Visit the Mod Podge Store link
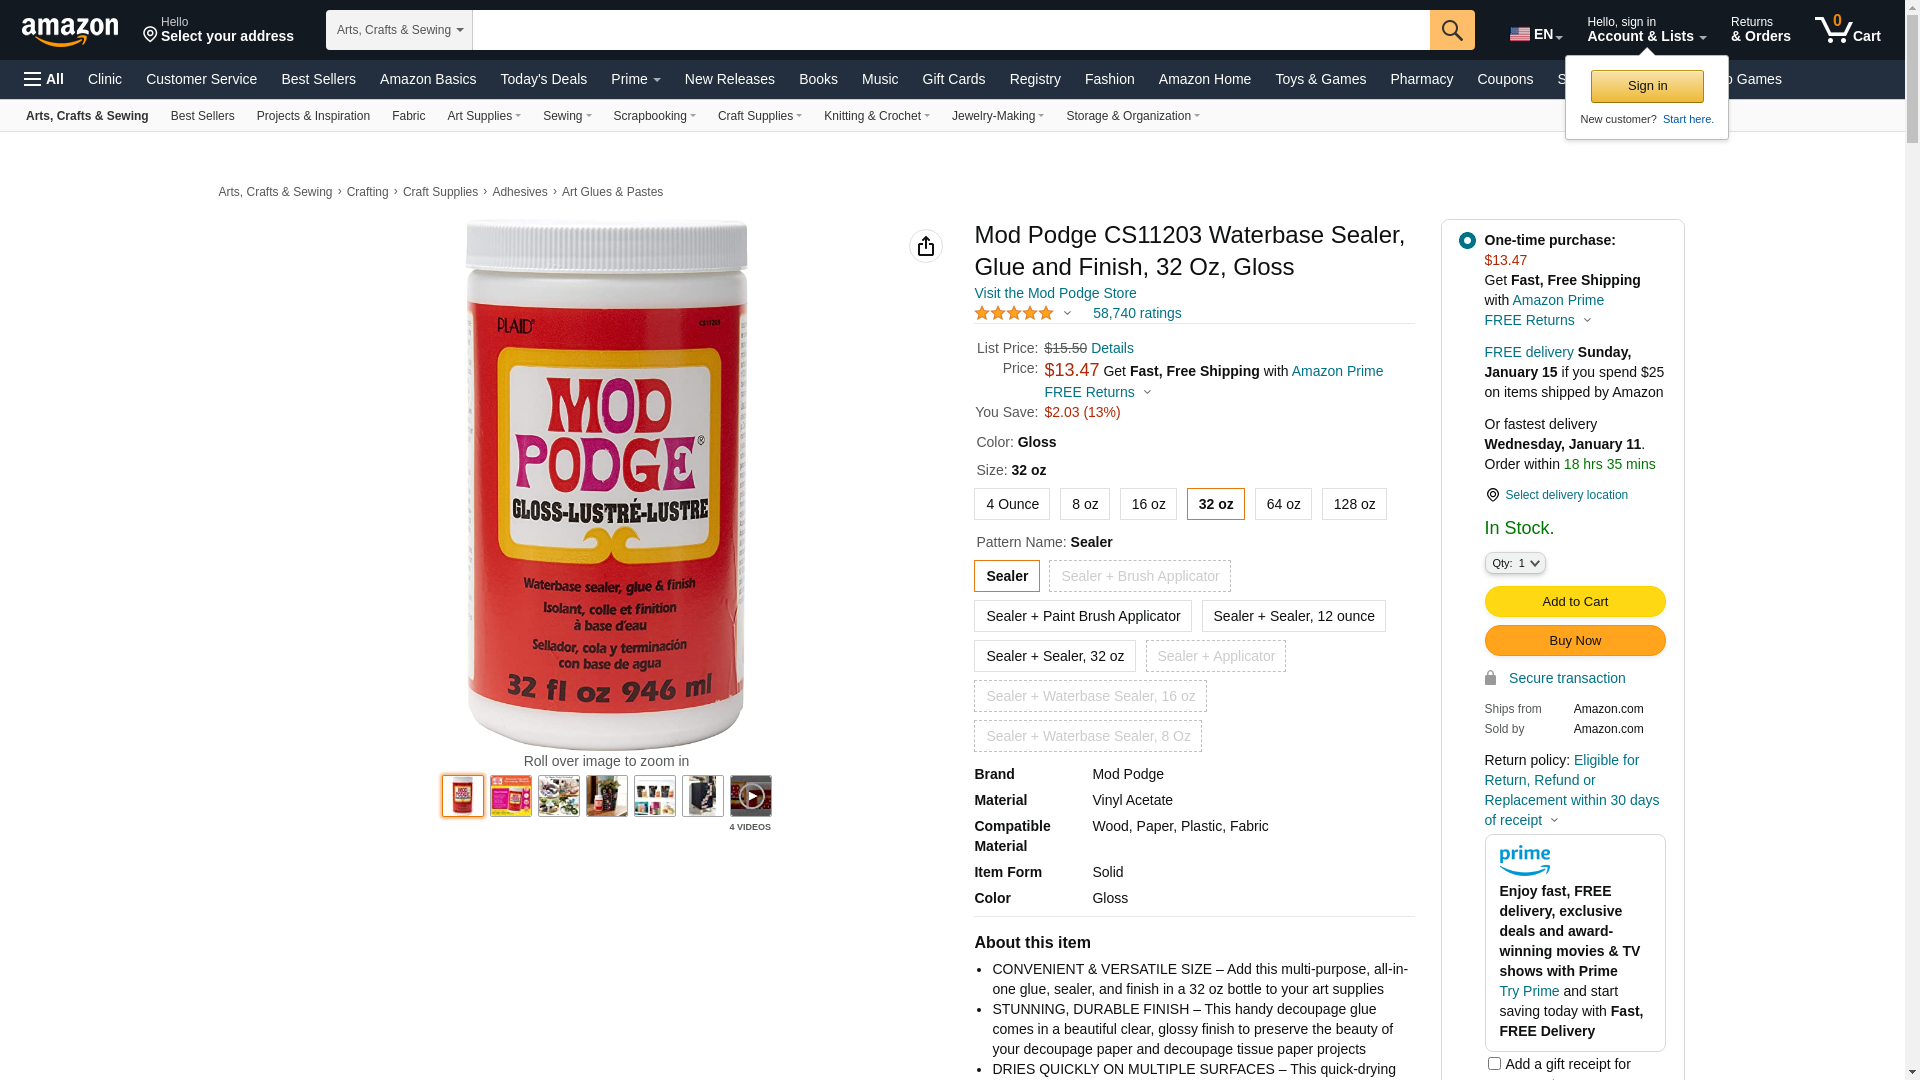The image size is (1920, 1080). (x=1055, y=293)
